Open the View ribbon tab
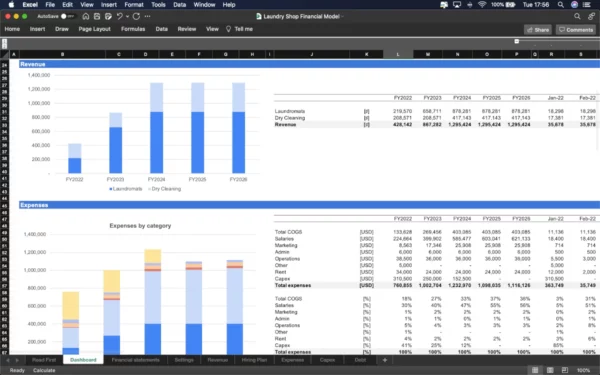The image size is (600, 375). tap(212, 29)
